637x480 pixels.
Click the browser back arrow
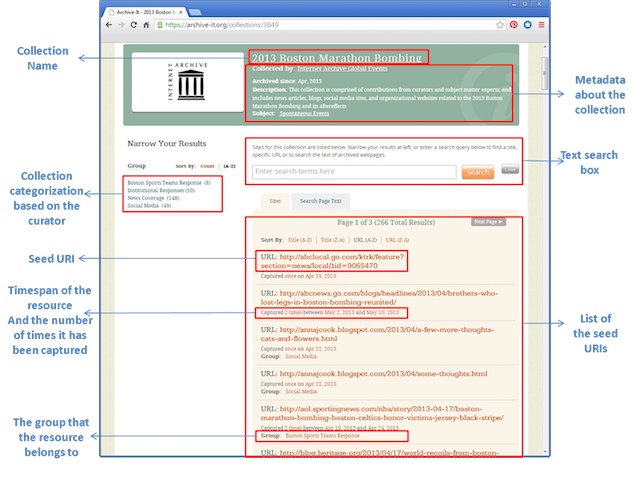(x=108, y=25)
